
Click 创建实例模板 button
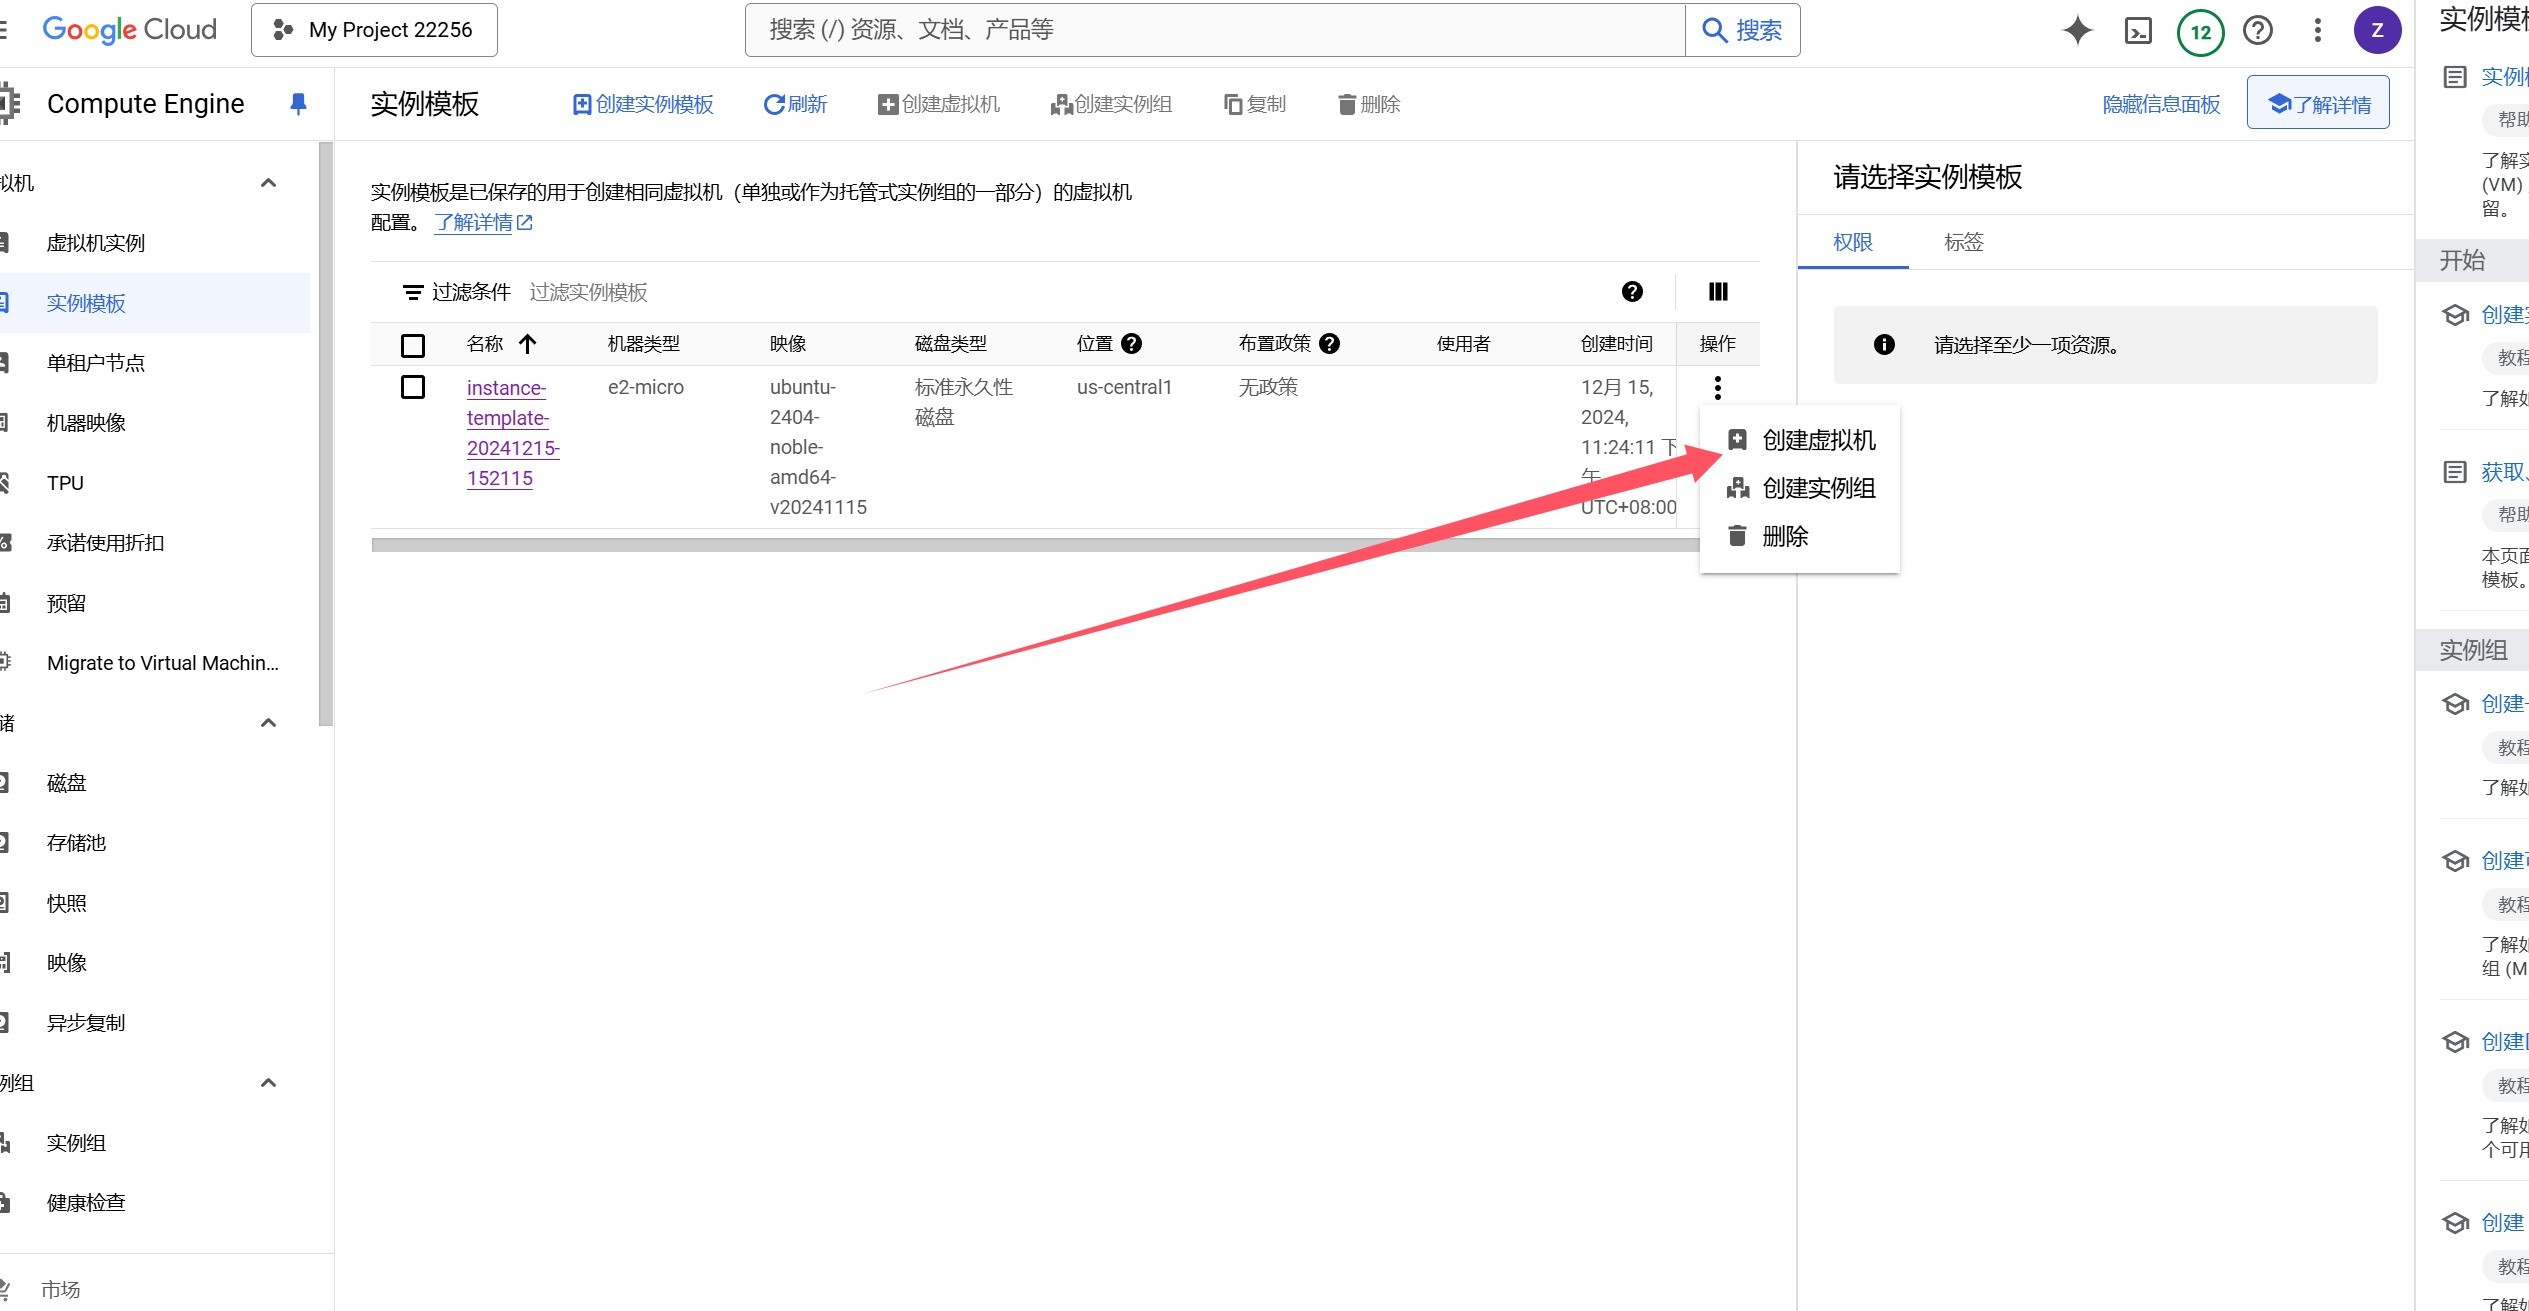tap(643, 104)
